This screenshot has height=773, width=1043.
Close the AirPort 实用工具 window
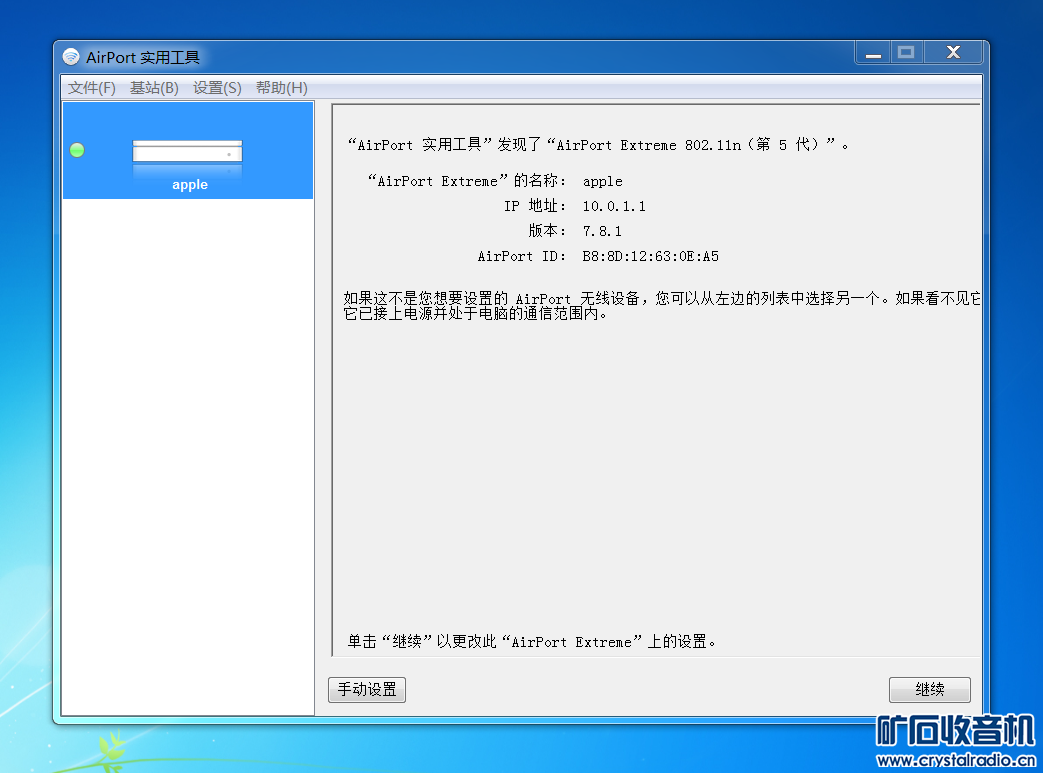(x=953, y=53)
